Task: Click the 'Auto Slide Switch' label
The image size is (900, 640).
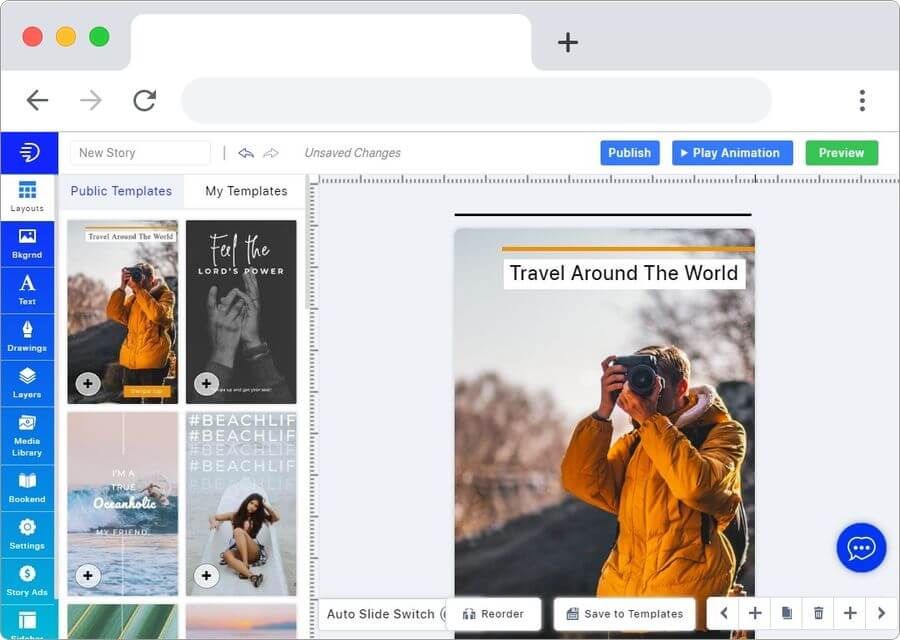Action: 381,614
